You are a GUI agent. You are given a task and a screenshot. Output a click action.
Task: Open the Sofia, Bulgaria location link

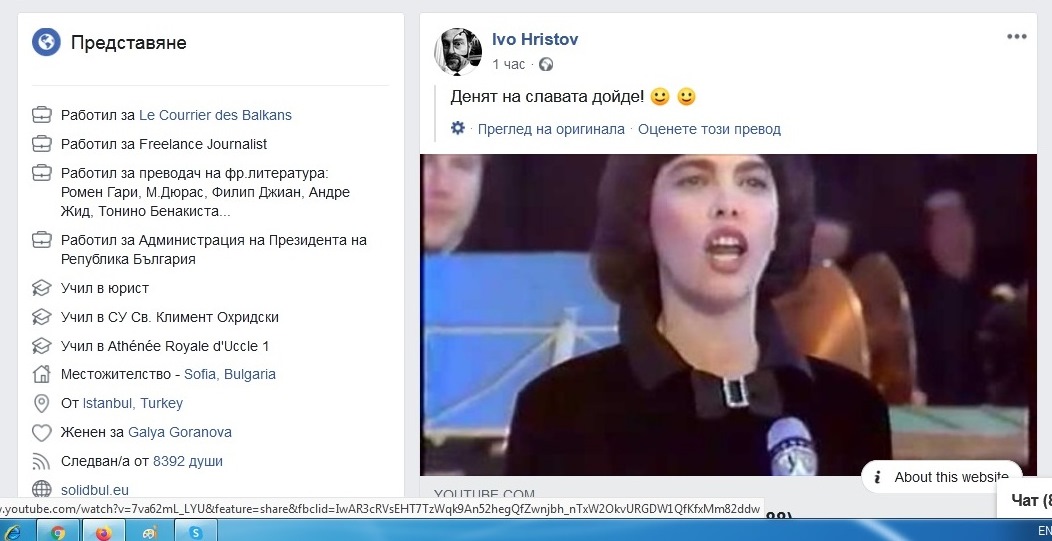coord(230,374)
